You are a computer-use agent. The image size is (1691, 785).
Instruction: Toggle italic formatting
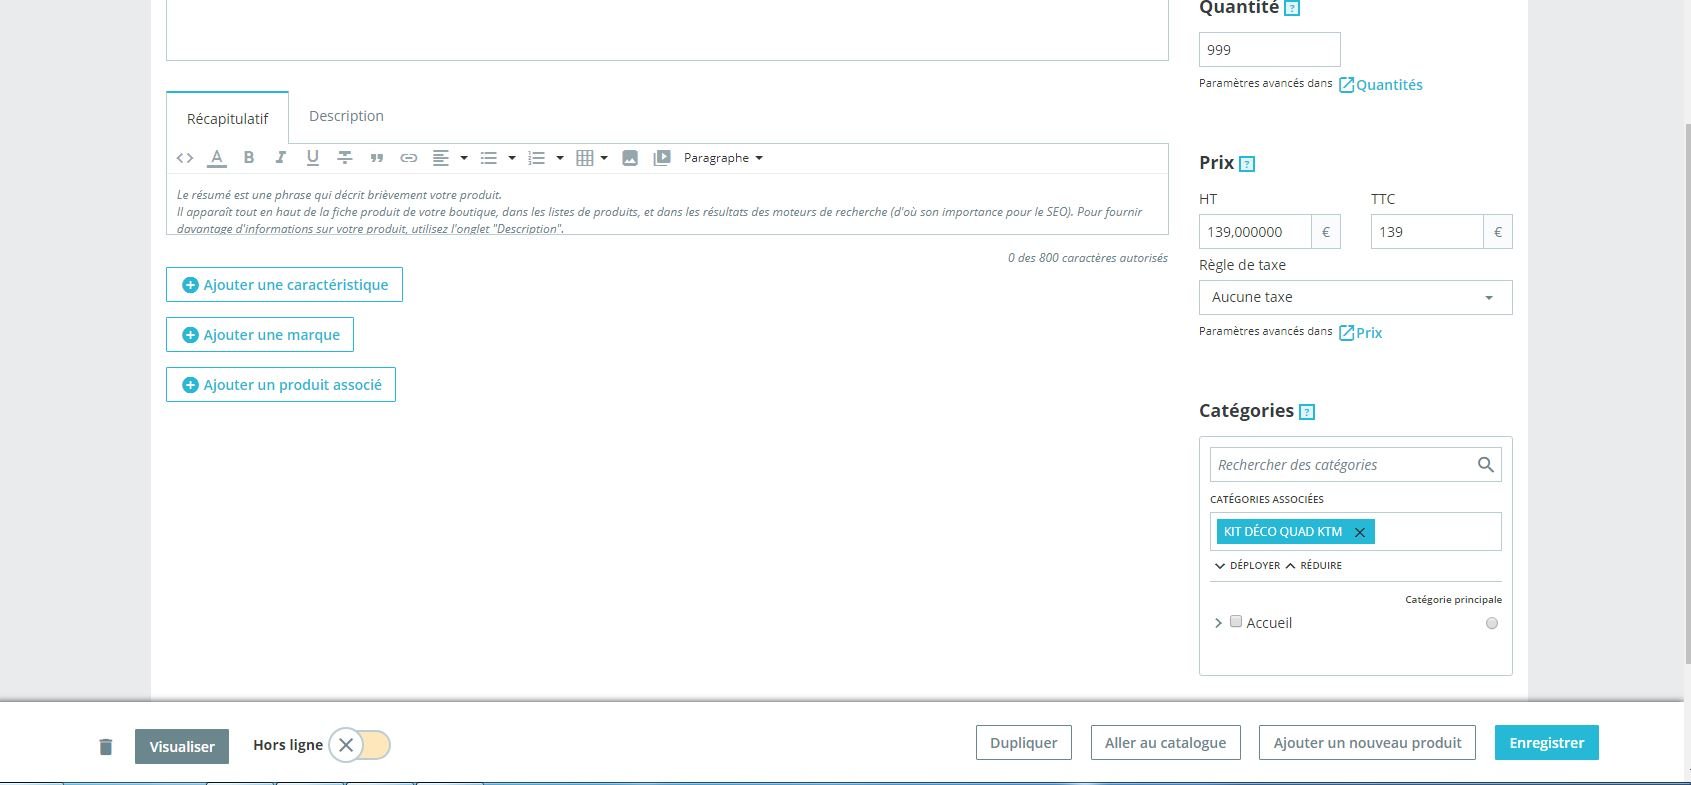[281, 157]
